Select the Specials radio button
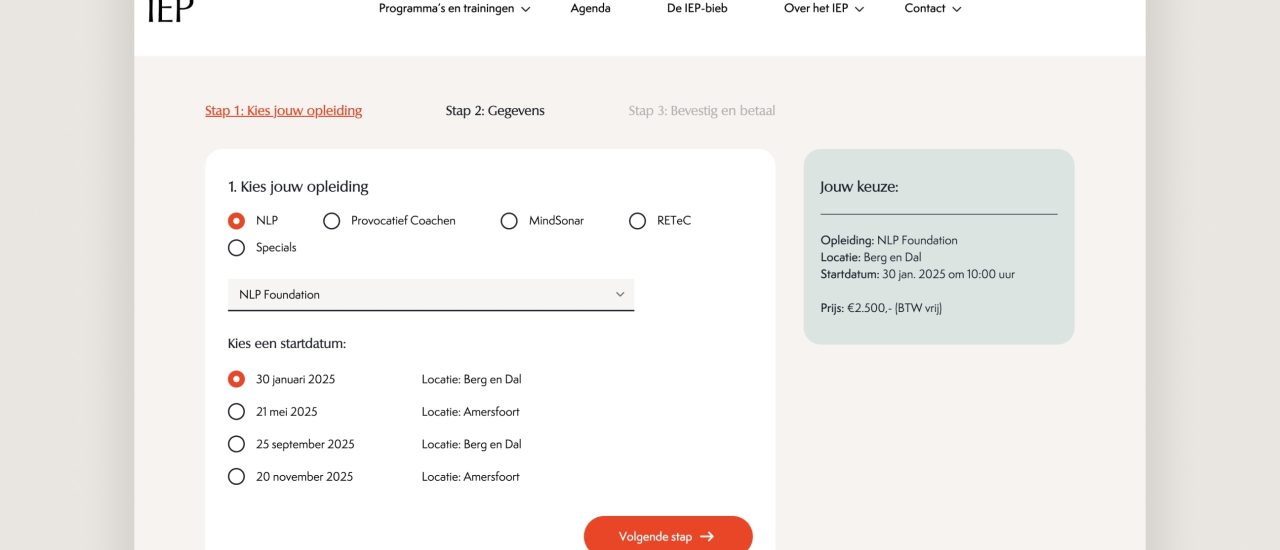This screenshot has height=550, width=1280. click(236, 248)
